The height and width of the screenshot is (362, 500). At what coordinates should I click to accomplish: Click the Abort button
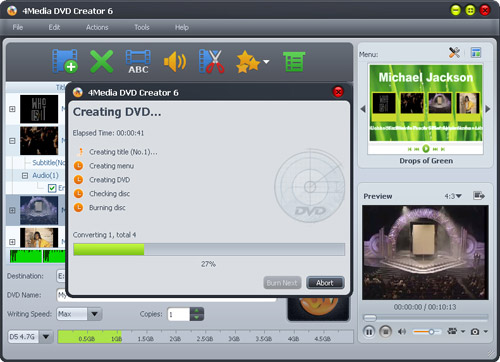pyautogui.click(x=325, y=283)
